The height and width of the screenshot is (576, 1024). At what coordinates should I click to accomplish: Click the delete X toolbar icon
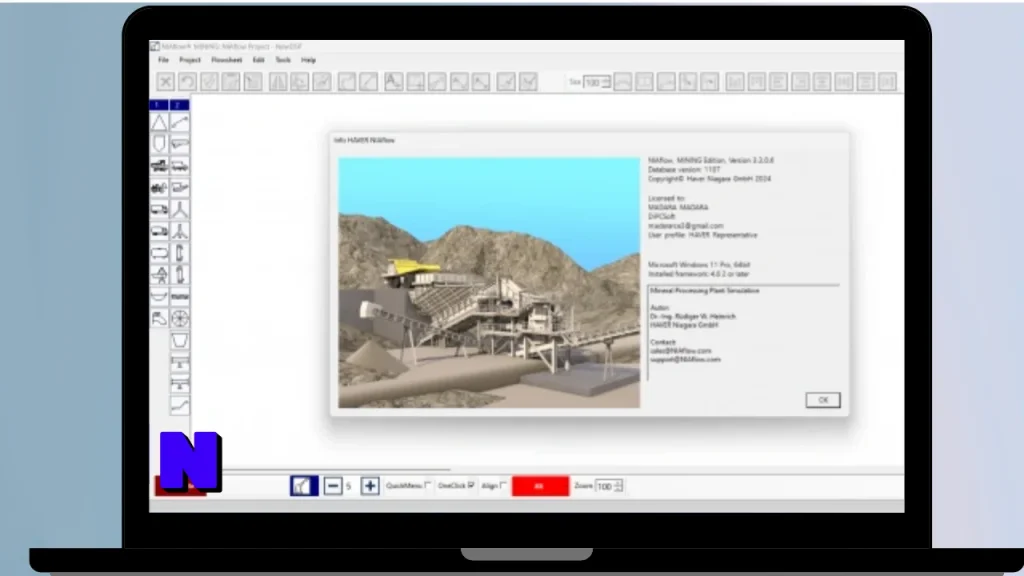(x=165, y=82)
